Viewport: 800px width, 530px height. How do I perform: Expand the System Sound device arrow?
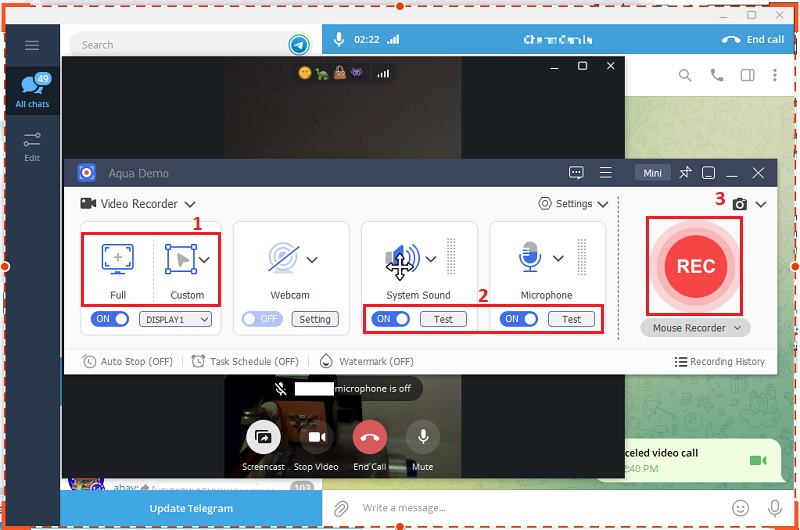431,259
